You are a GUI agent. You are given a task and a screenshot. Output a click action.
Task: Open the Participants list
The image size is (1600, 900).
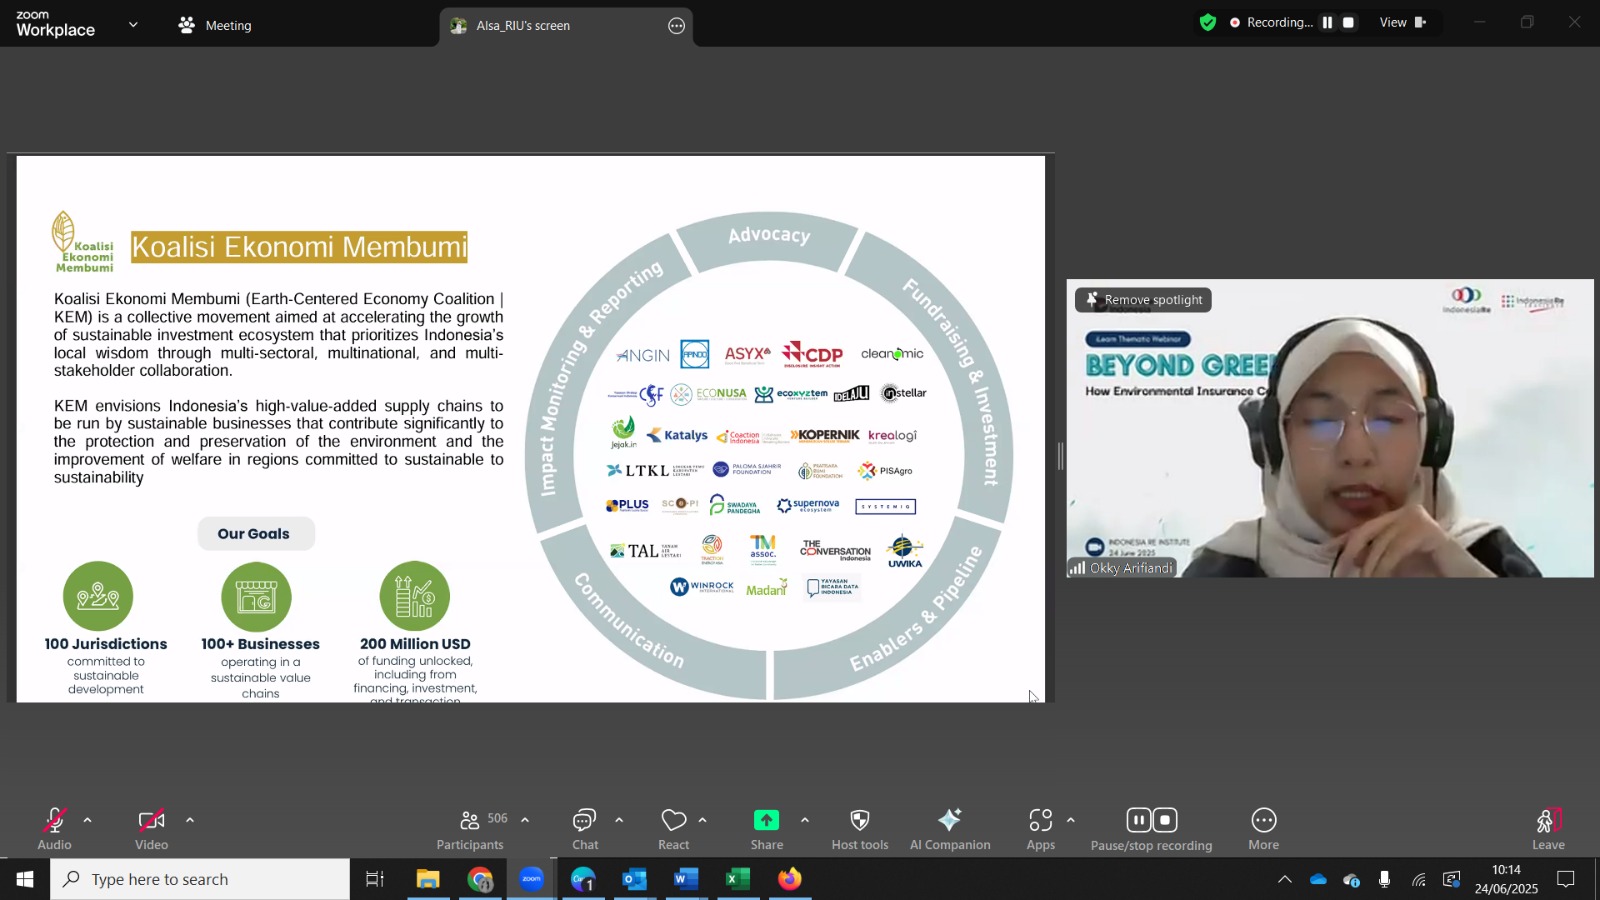click(x=470, y=829)
